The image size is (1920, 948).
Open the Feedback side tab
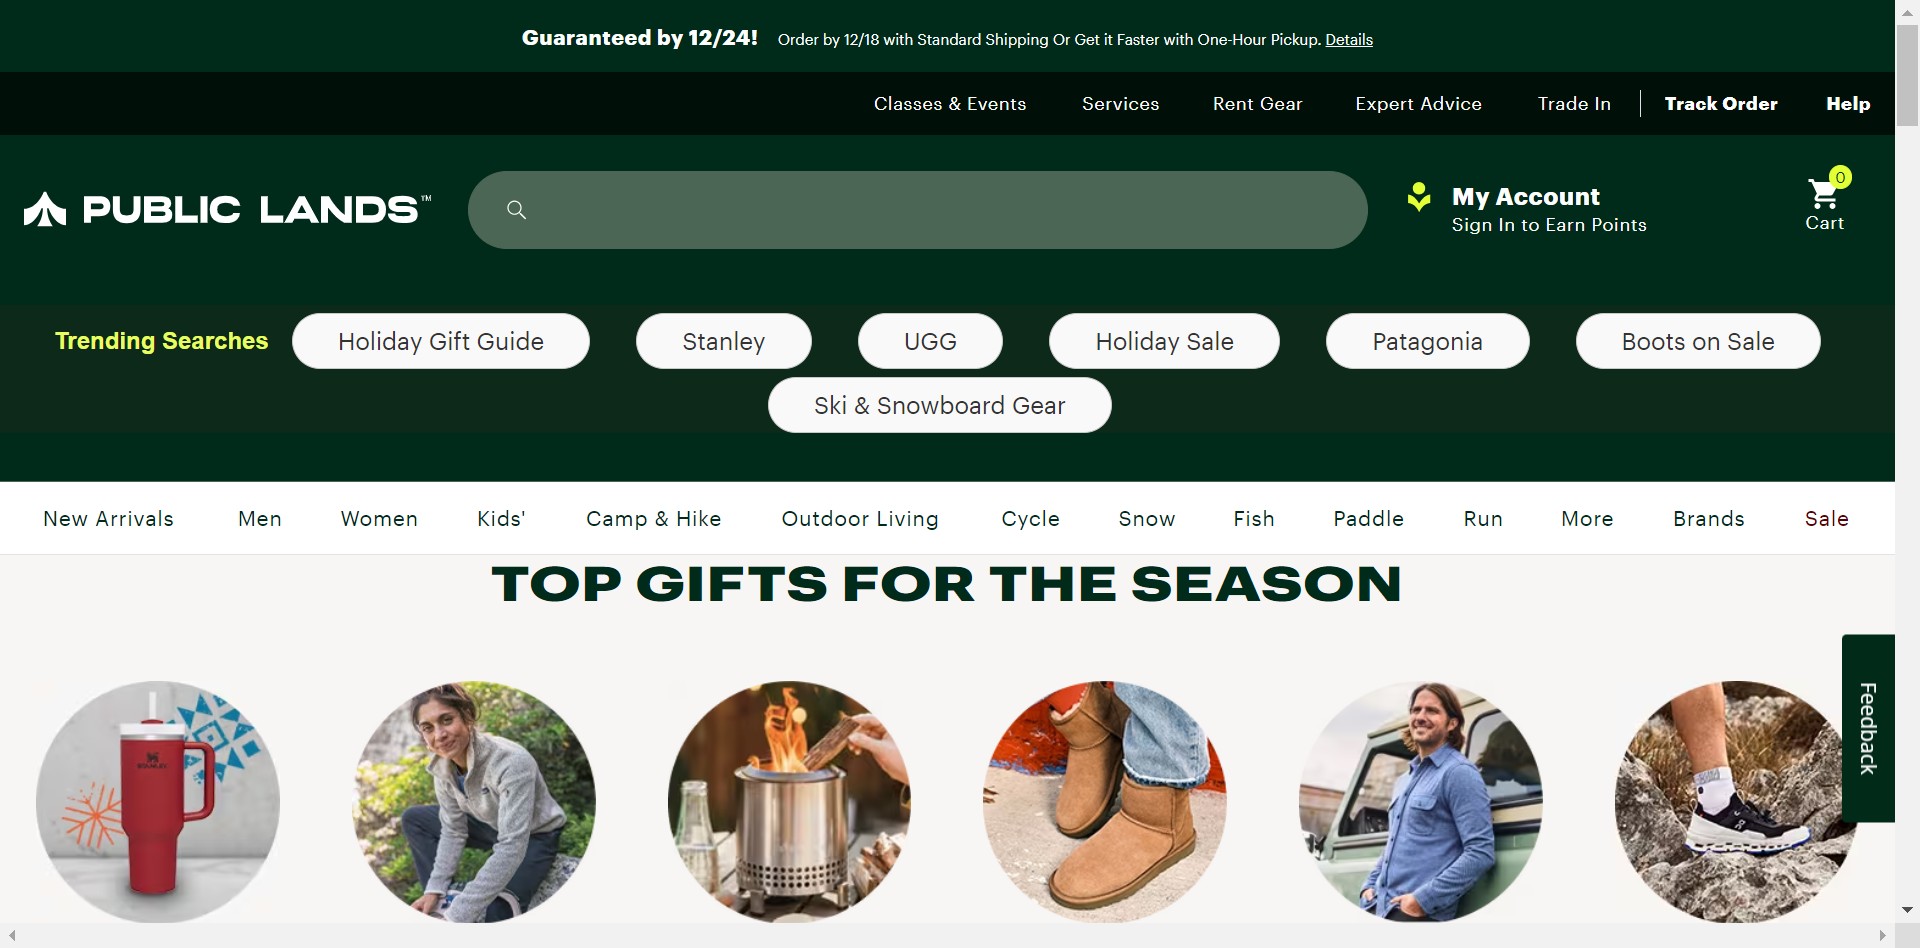tap(1867, 728)
